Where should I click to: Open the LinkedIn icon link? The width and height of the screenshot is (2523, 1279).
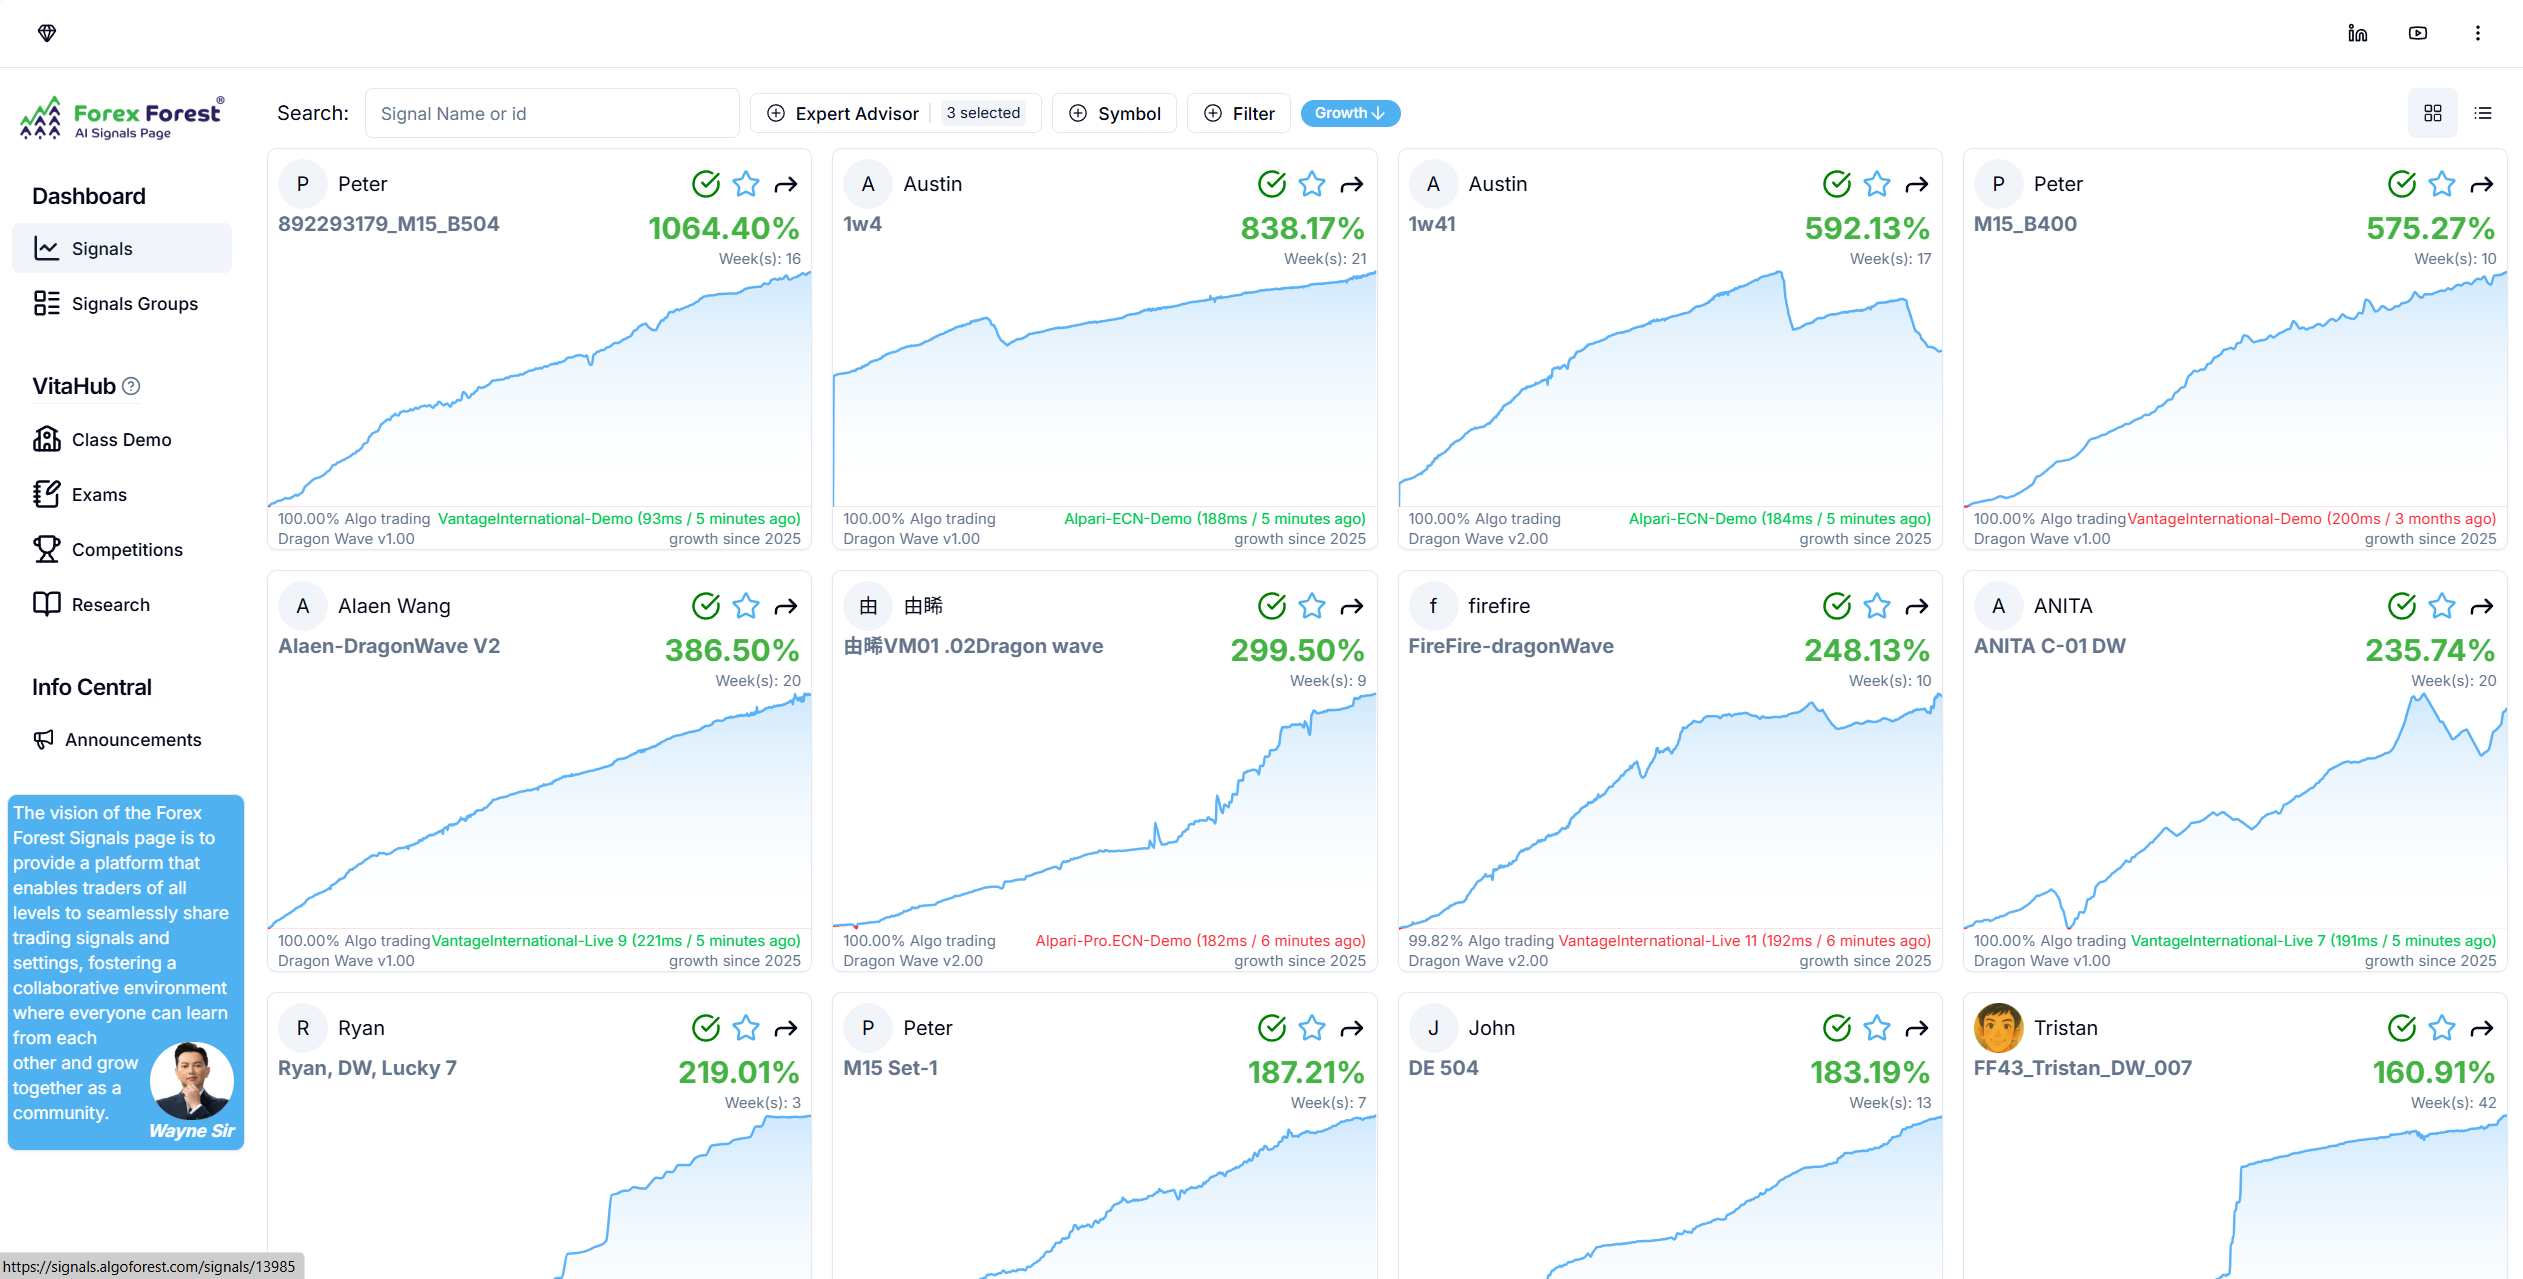2358,33
